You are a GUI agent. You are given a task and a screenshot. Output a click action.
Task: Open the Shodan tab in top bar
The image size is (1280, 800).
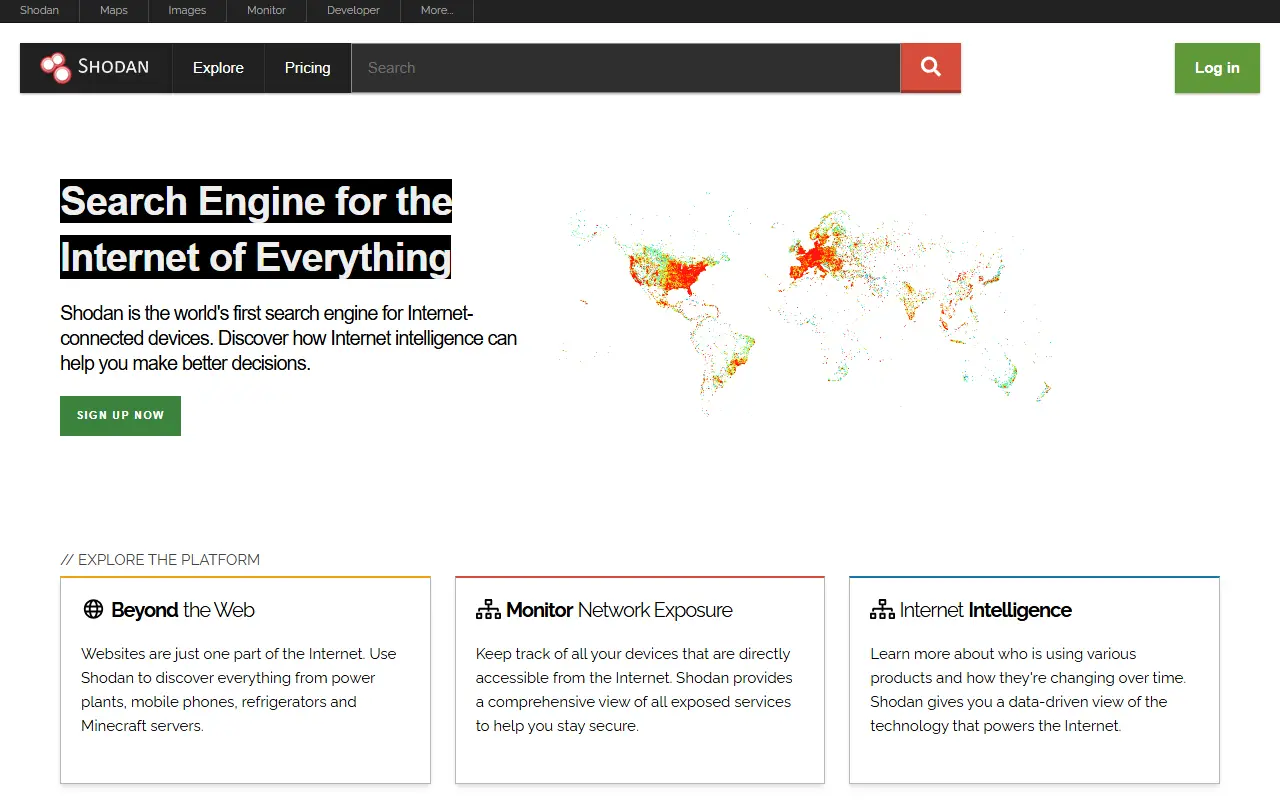39,11
